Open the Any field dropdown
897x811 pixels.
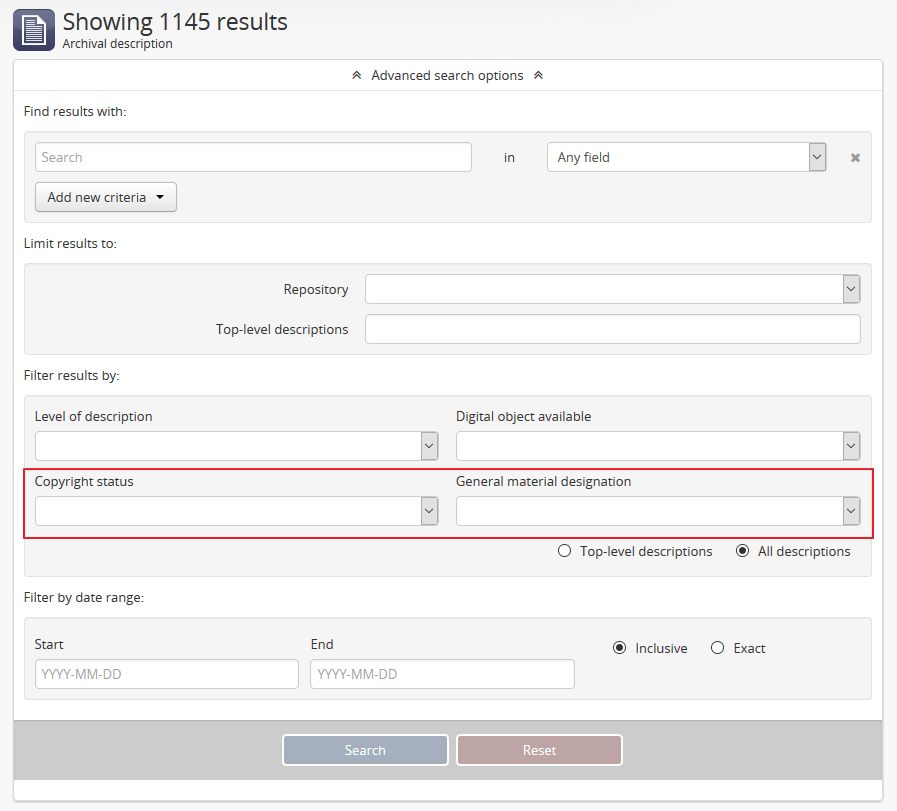click(686, 157)
